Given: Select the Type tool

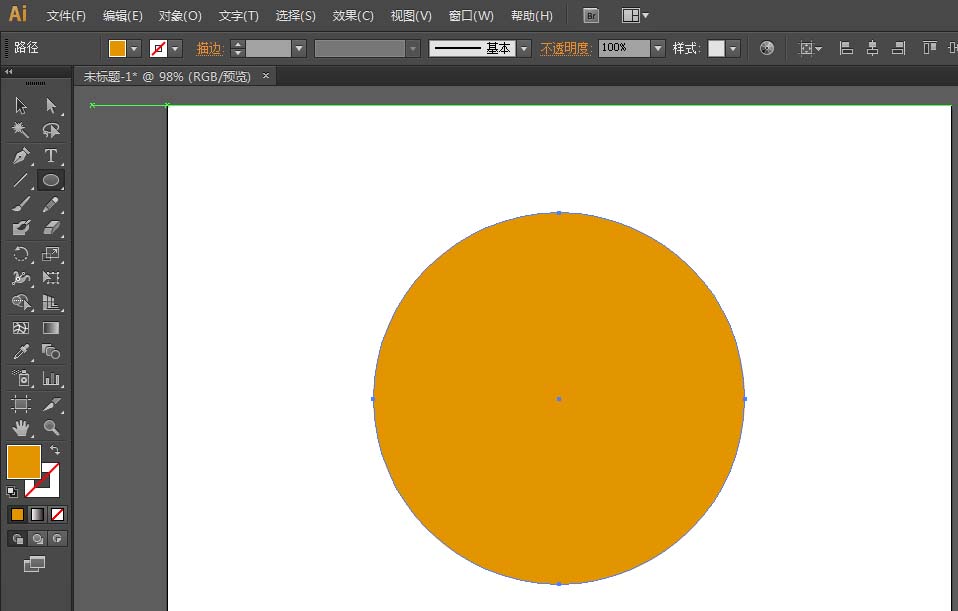Looking at the screenshot, I should (x=51, y=156).
